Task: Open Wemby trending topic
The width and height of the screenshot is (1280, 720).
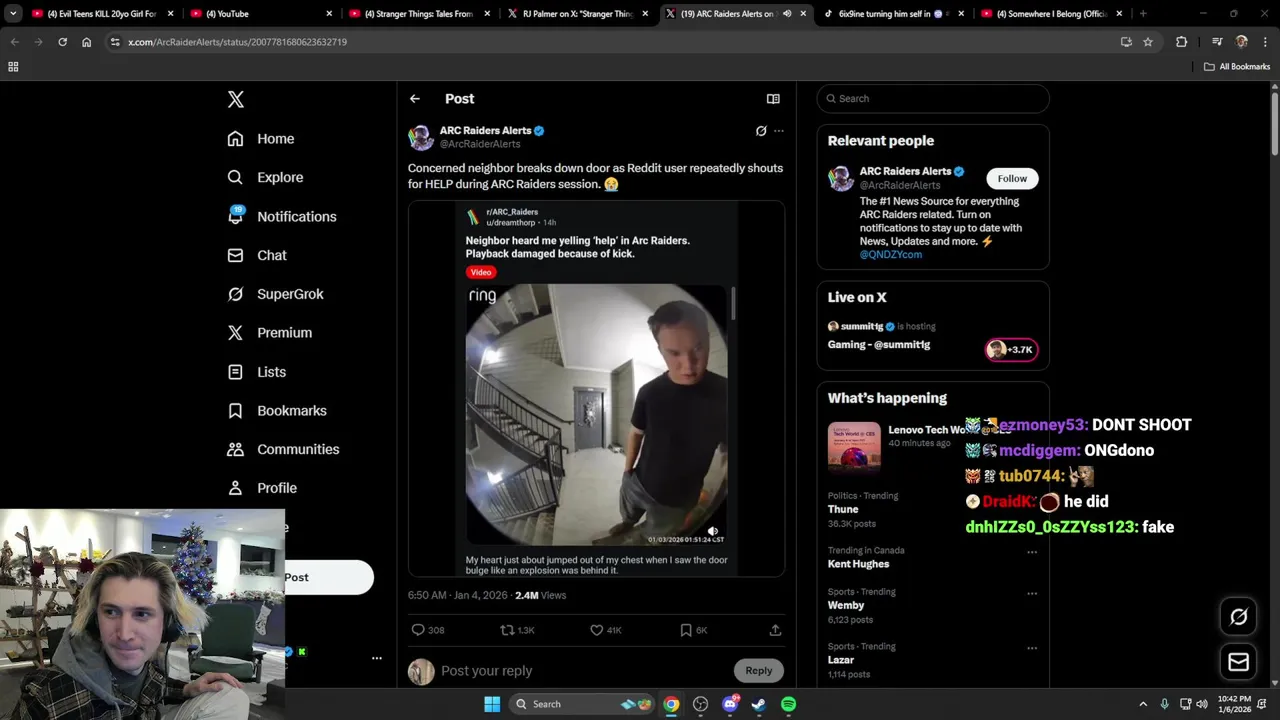Action: [846, 606]
